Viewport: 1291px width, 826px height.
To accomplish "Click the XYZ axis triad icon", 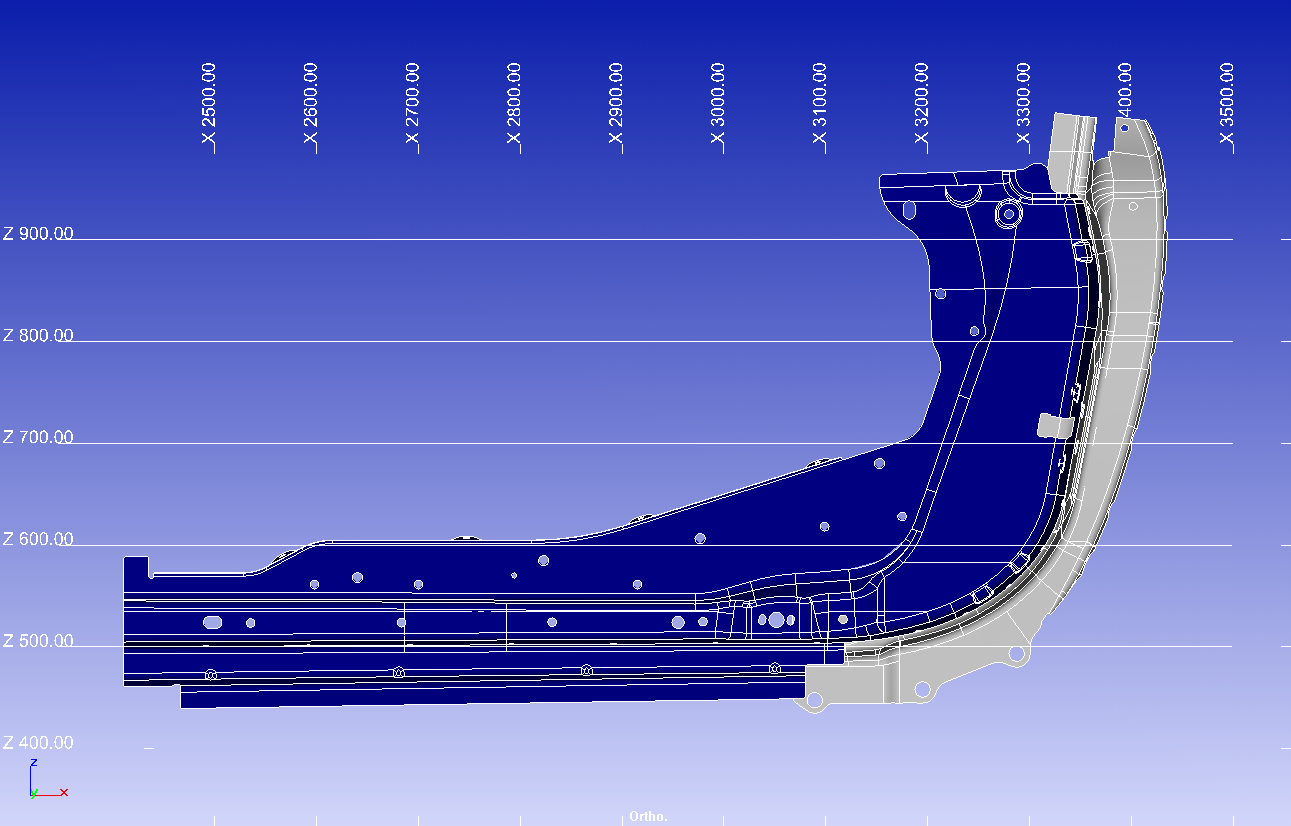I will (x=45, y=780).
